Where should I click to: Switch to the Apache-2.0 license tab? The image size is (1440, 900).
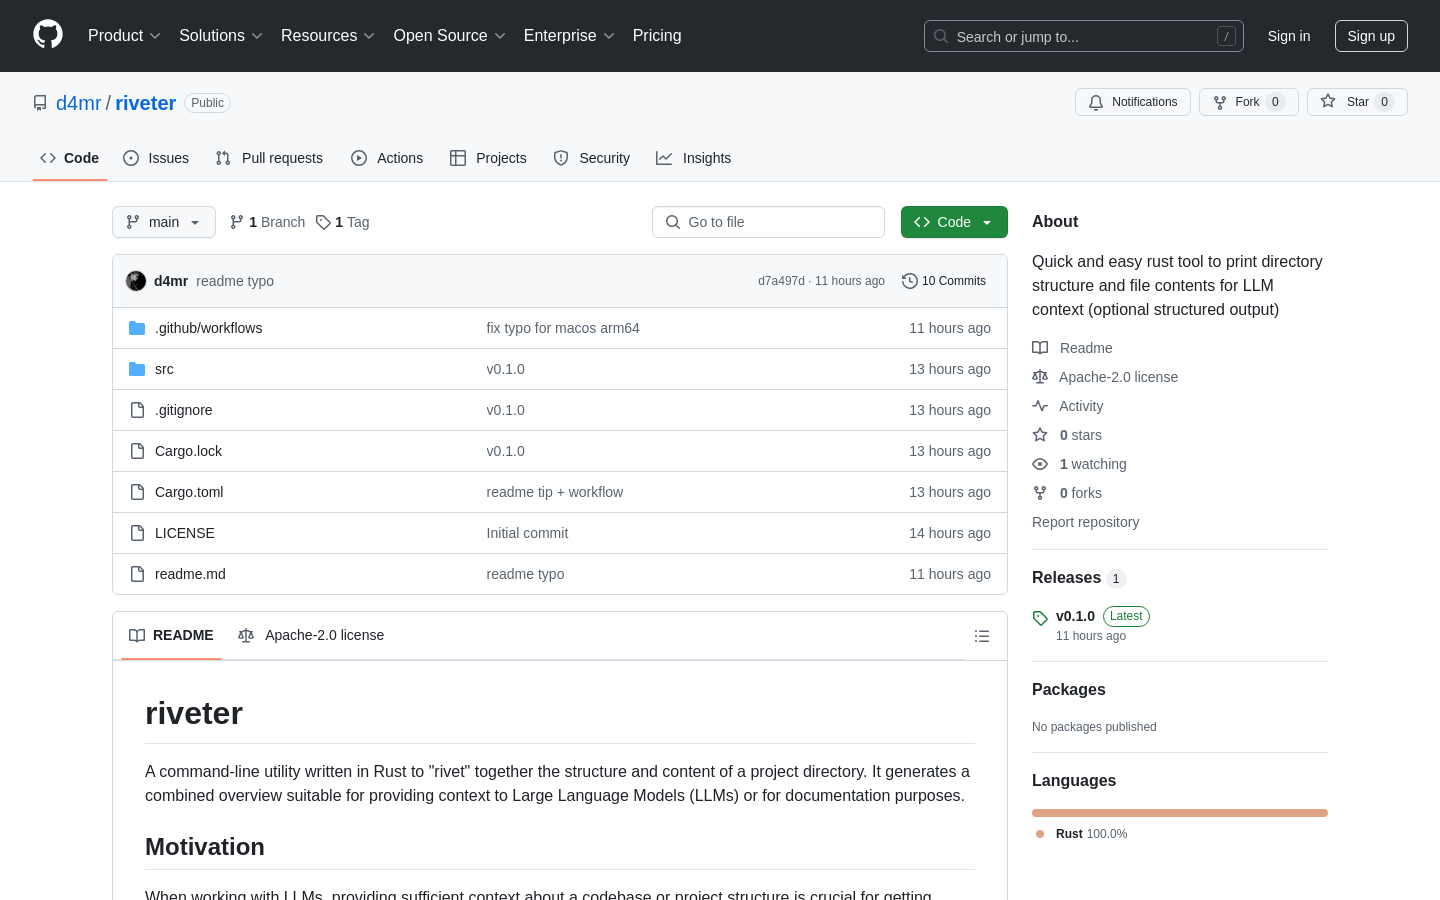[x=311, y=636]
